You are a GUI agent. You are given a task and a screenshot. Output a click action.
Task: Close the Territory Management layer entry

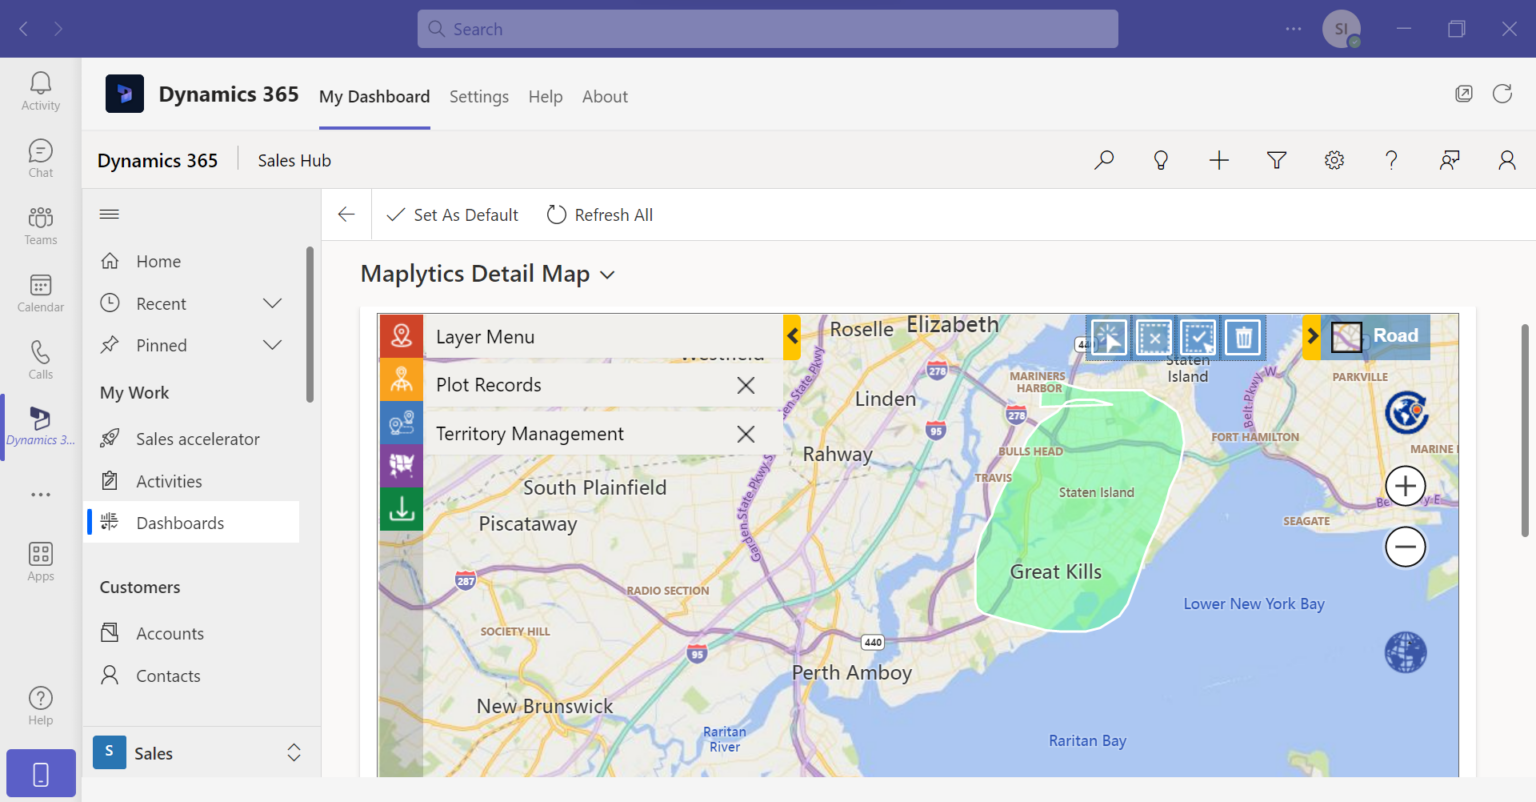(x=745, y=434)
